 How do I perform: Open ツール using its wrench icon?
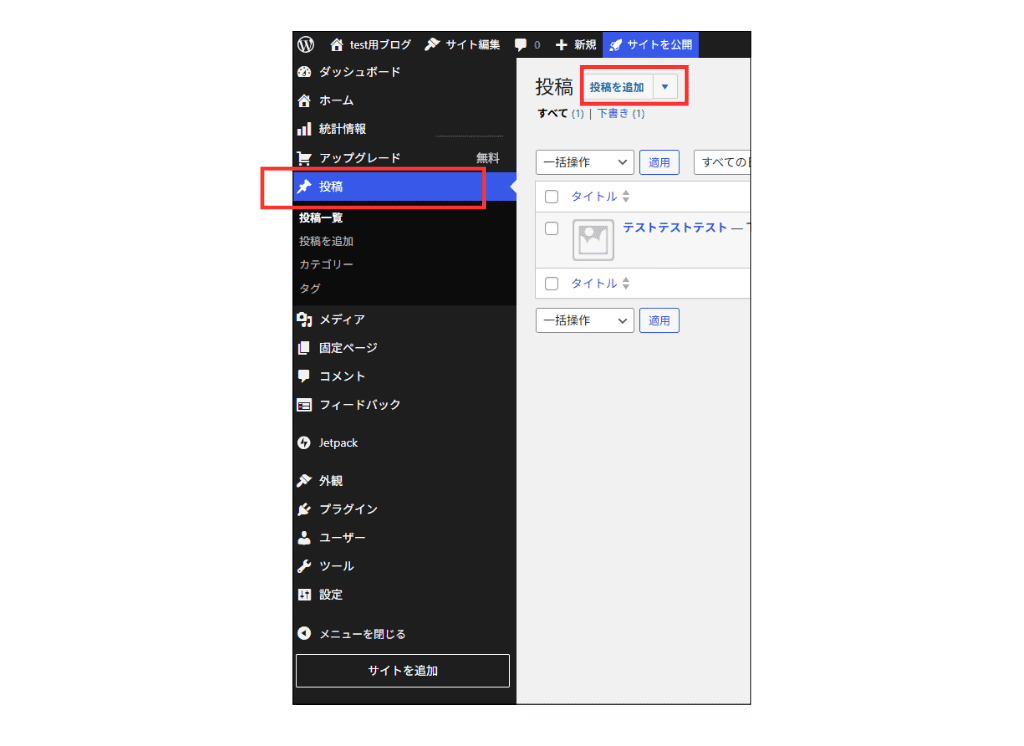point(306,566)
